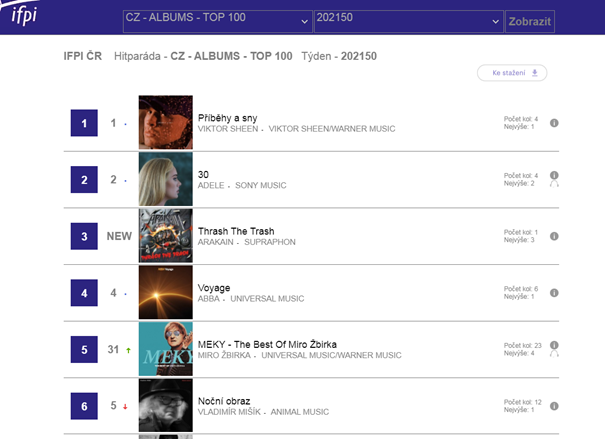Click green up arrow in MEKY row
Viewport: 605px width, 439px height.
tap(128, 350)
